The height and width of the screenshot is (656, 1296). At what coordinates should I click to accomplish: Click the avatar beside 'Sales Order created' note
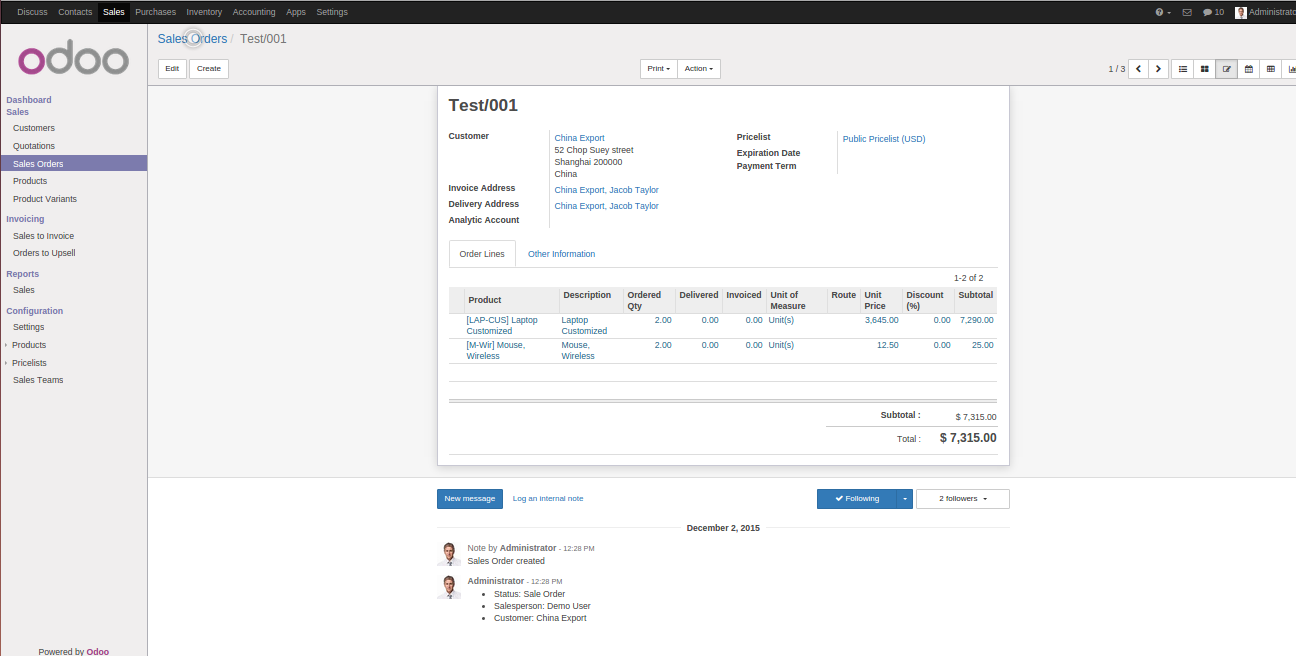(x=449, y=554)
